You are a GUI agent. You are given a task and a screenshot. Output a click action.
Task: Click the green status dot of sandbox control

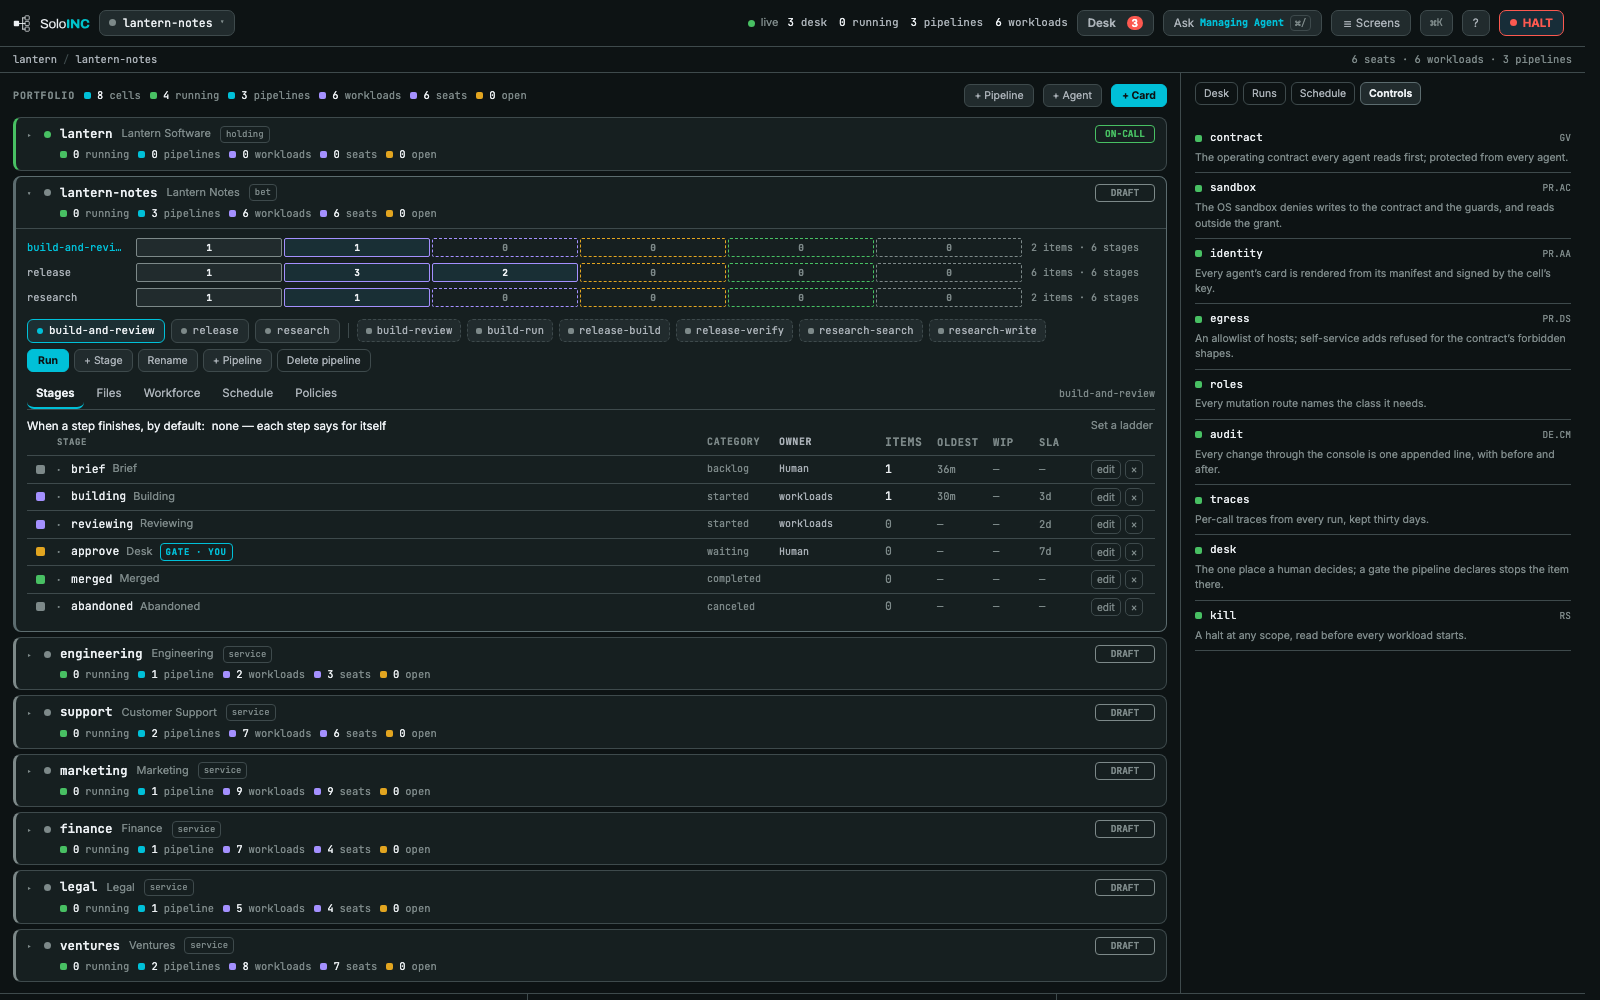1199,188
